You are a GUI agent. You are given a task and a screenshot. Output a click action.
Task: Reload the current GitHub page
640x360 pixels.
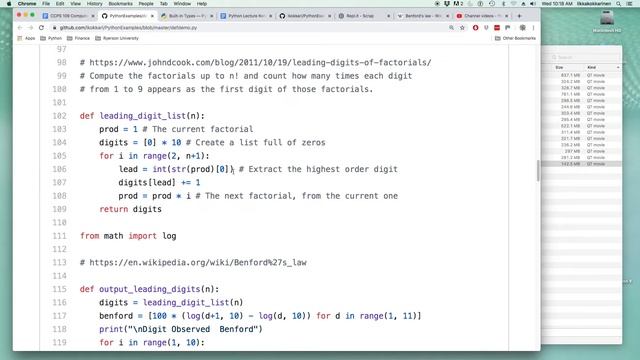click(x=41, y=28)
